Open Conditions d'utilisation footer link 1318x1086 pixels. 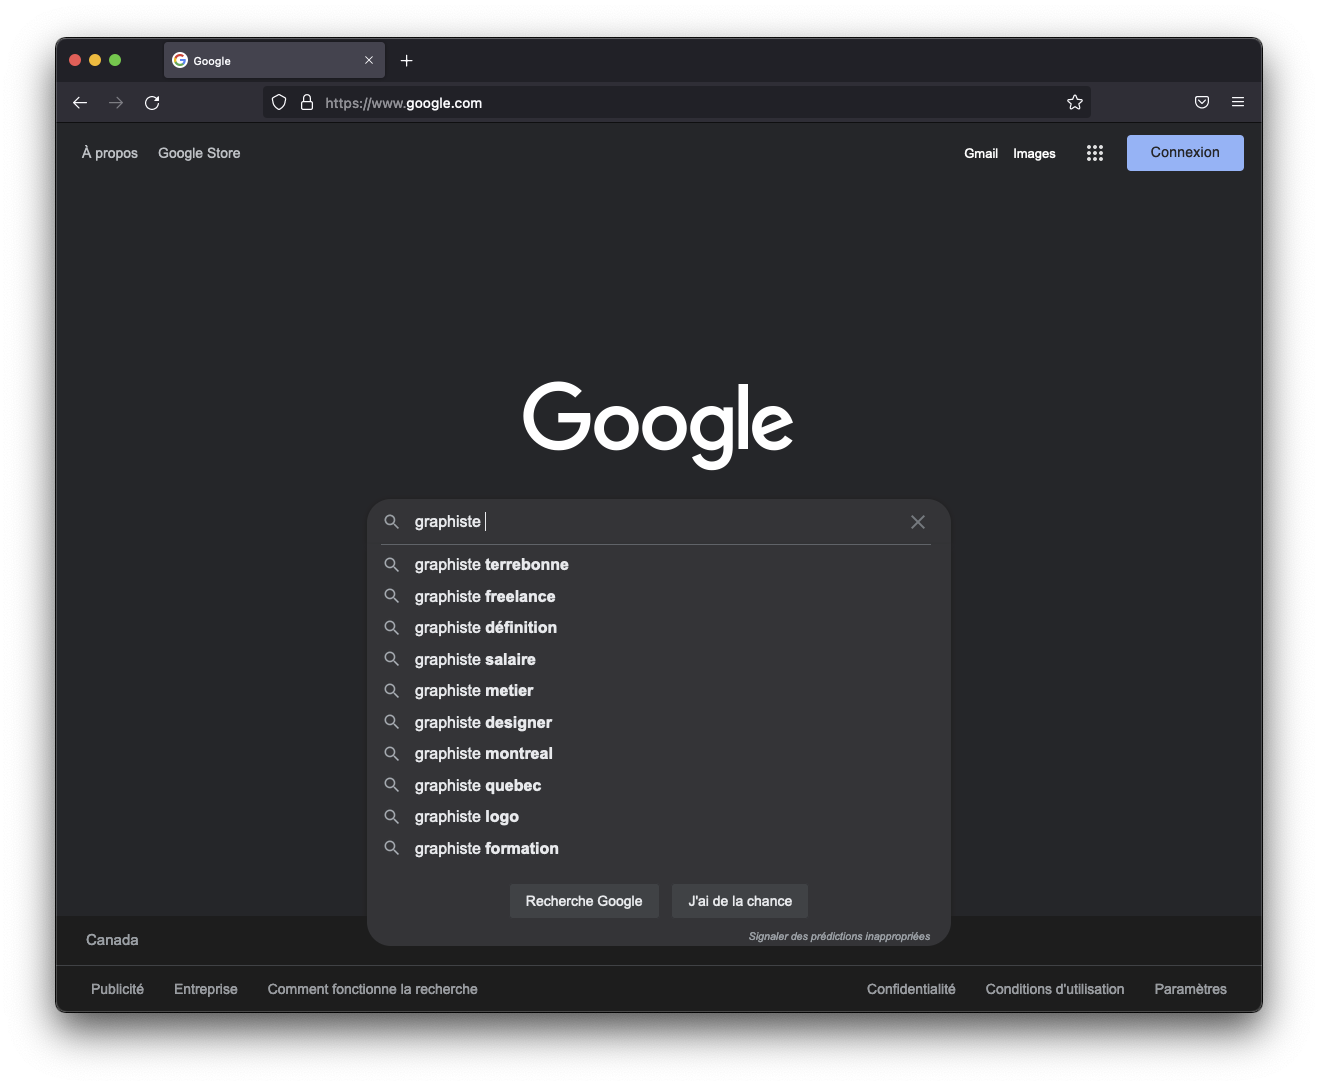coord(1055,989)
